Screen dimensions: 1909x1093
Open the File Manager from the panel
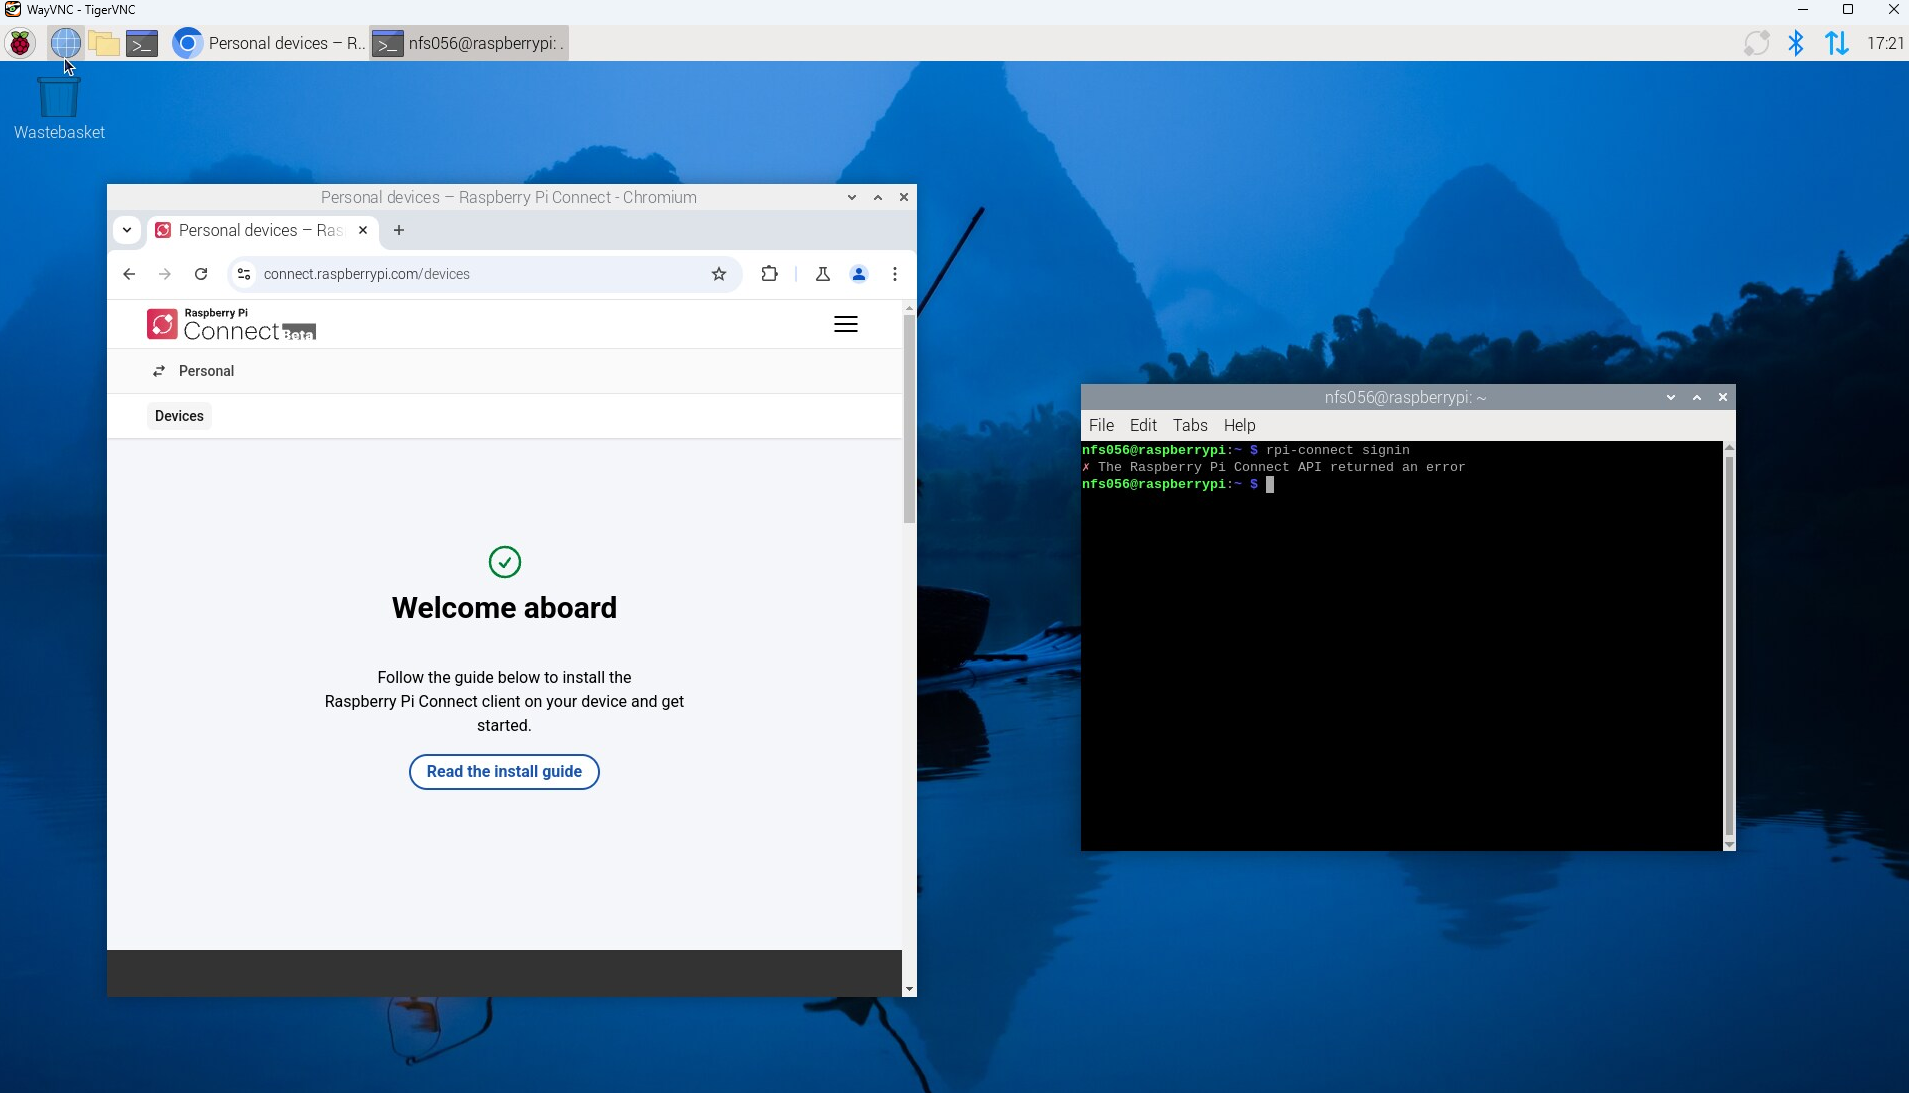pyautogui.click(x=104, y=43)
